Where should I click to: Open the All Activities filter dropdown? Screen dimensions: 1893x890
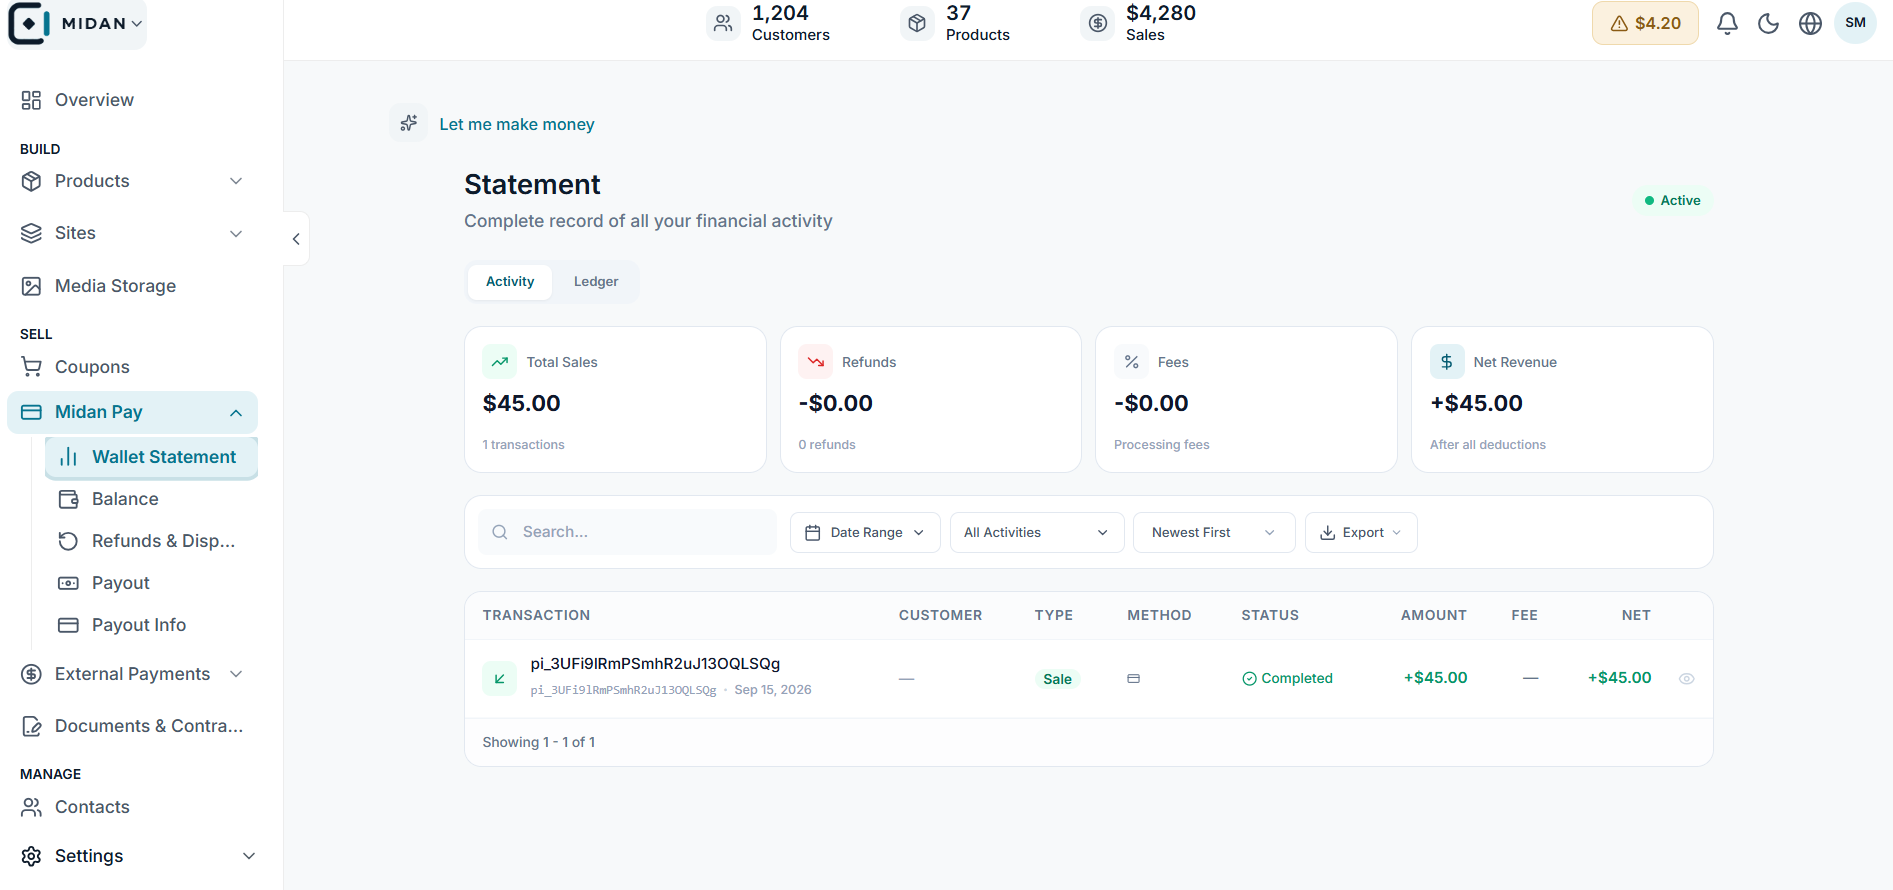(1037, 532)
